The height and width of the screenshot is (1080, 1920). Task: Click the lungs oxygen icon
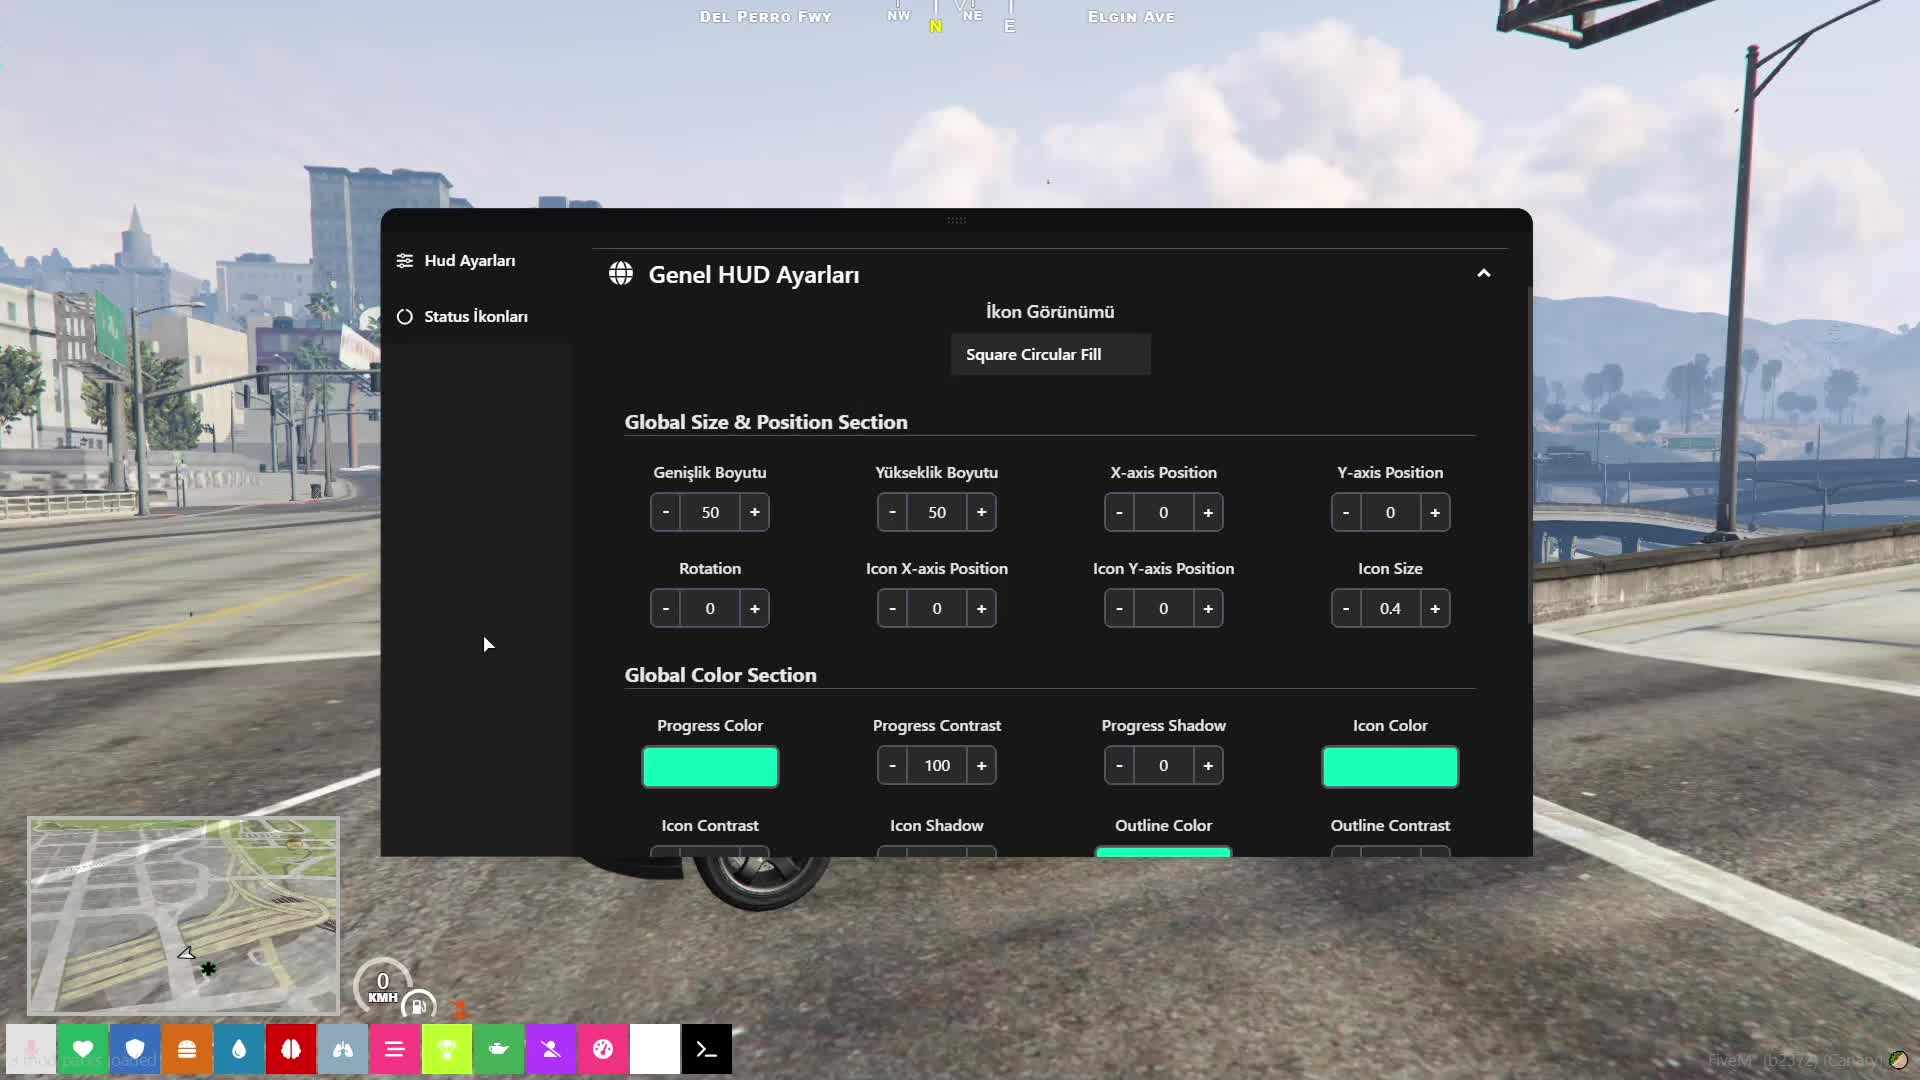pos(343,1049)
